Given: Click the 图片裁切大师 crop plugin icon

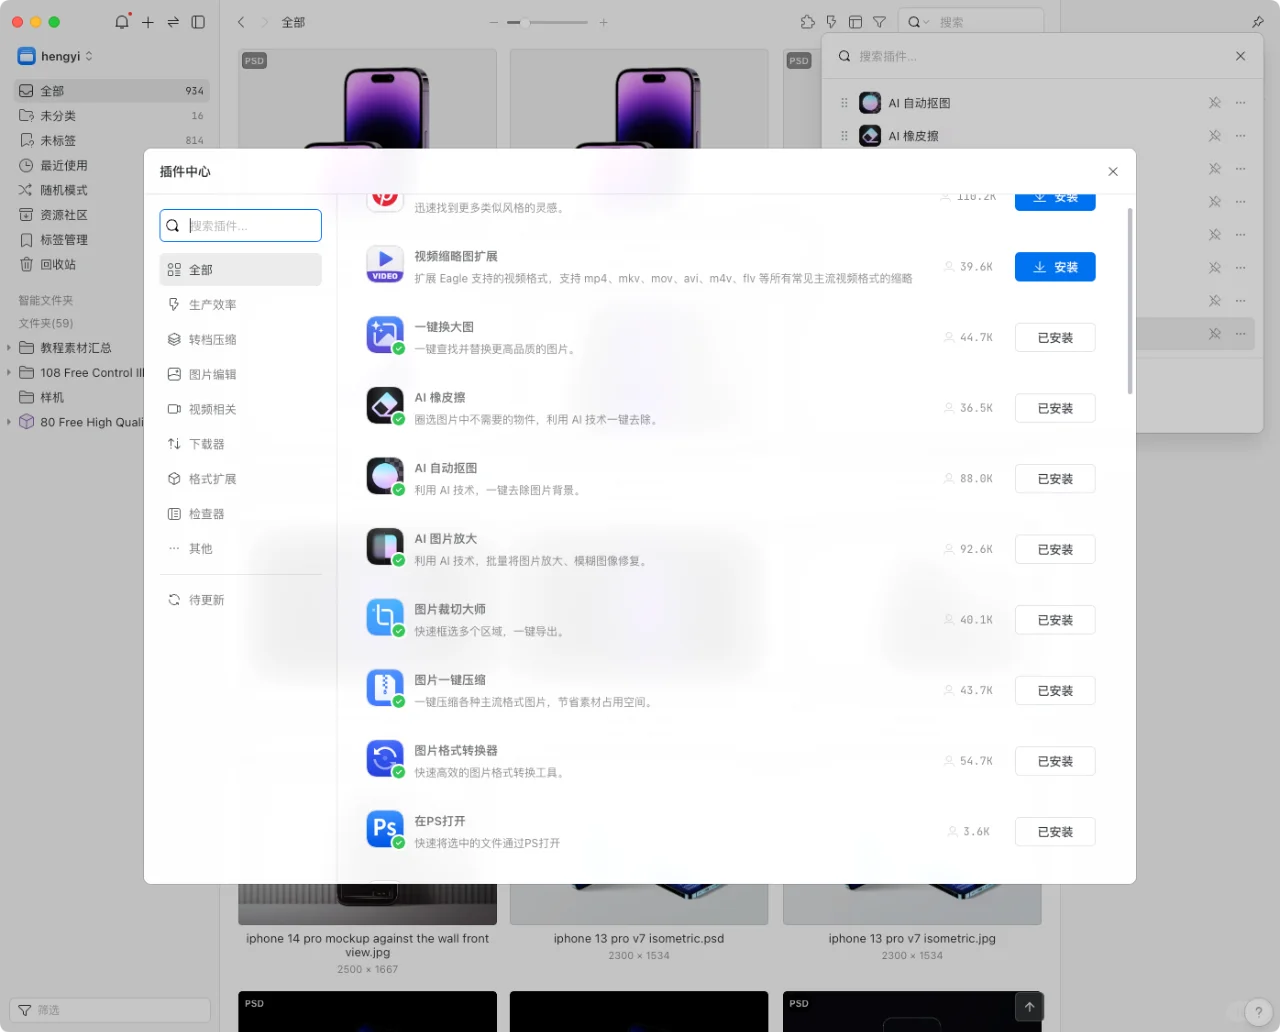Looking at the screenshot, I should click(385, 618).
